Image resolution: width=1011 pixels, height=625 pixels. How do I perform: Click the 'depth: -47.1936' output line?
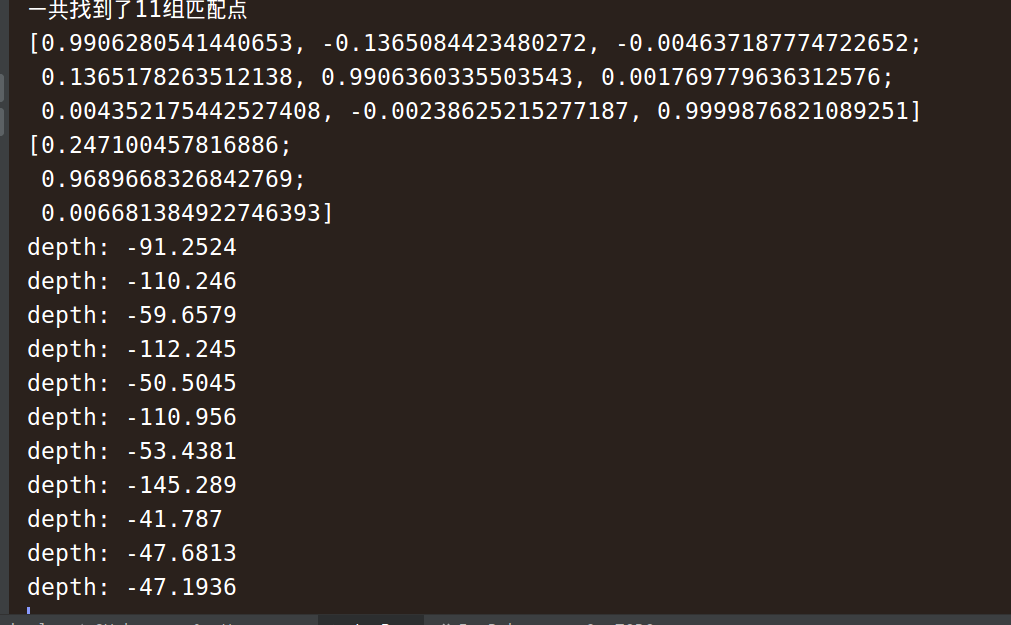(132, 587)
